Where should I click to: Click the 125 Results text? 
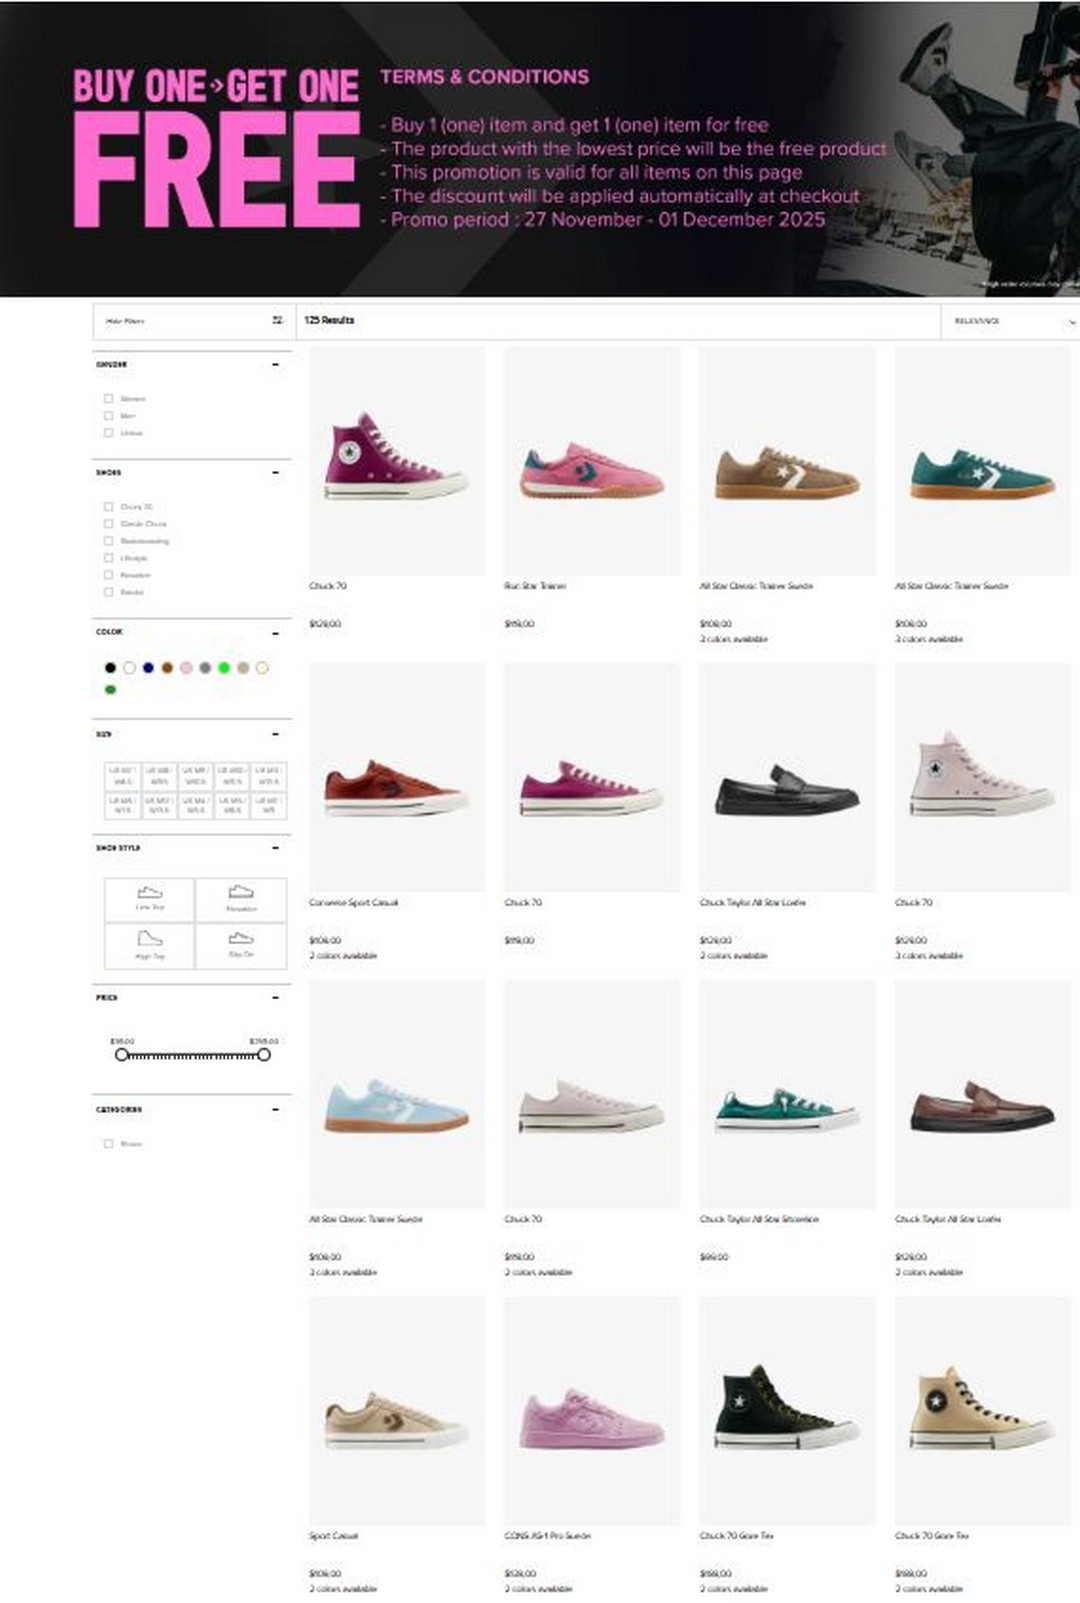[329, 320]
